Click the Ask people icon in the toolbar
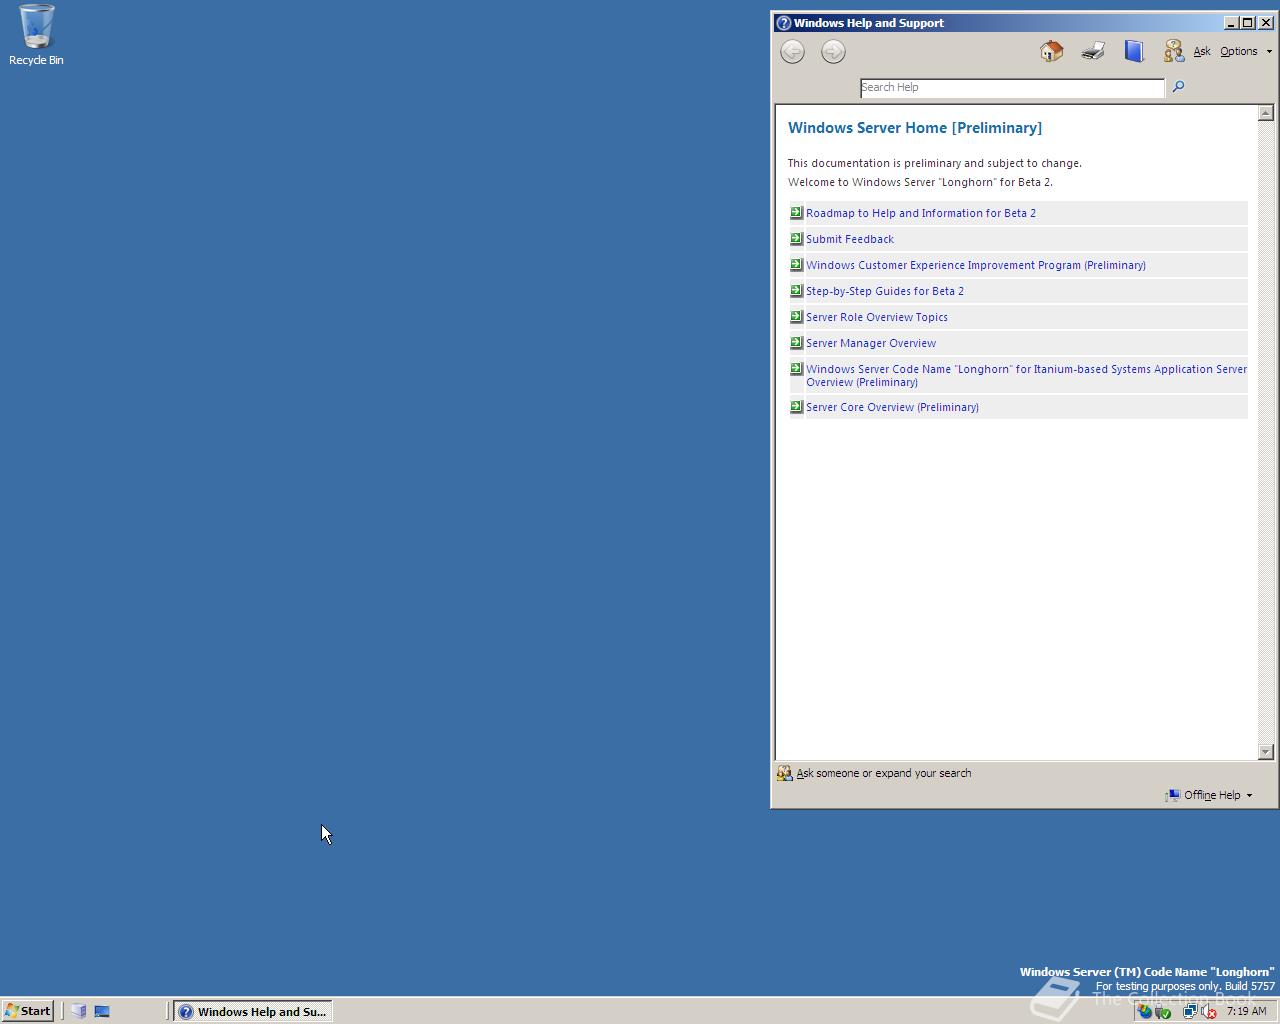 pos(1174,51)
